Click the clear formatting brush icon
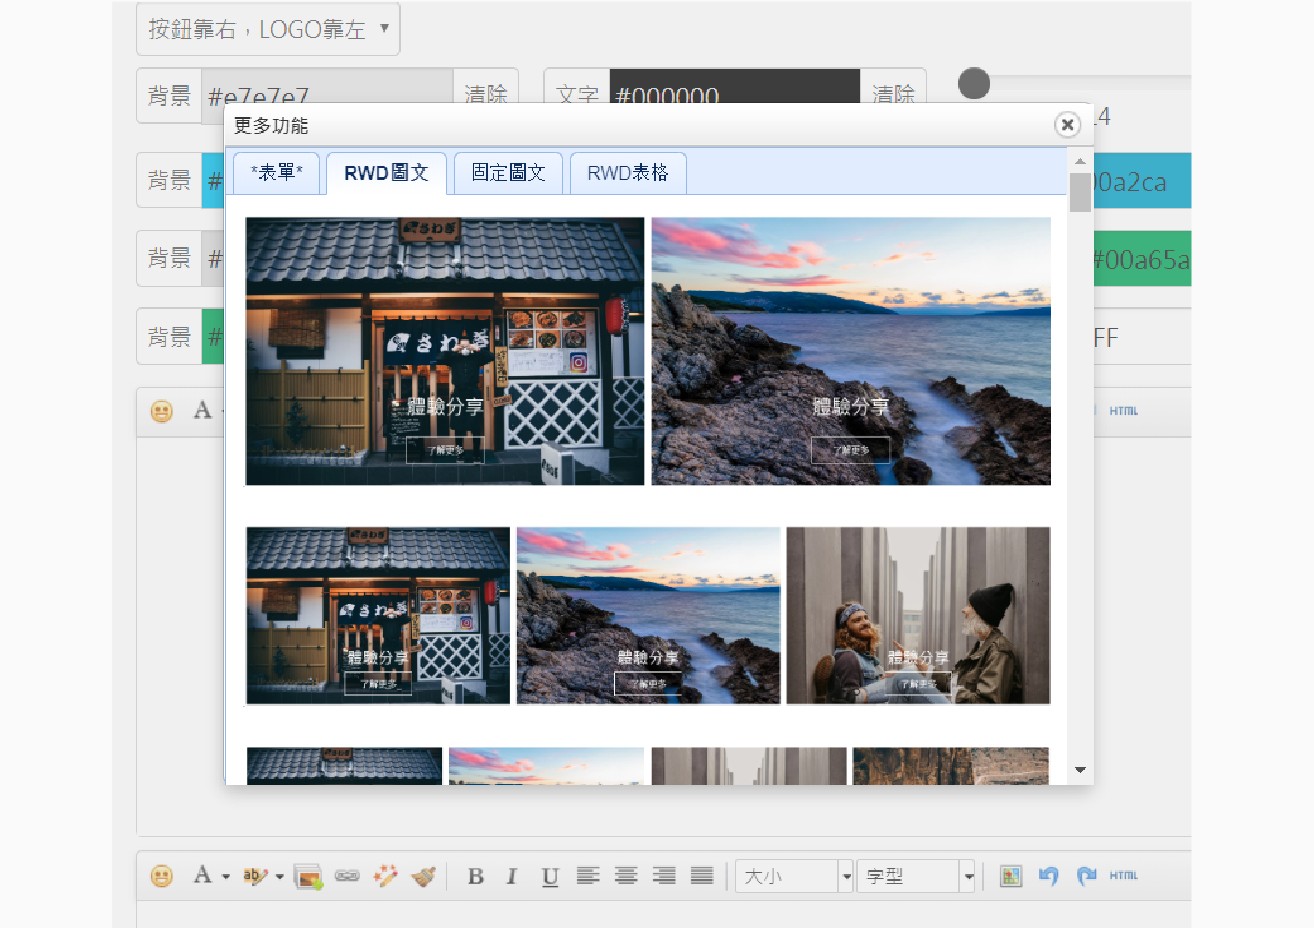The height and width of the screenshot is (928, 1314). pyautogui.click(x=424, y=876)
